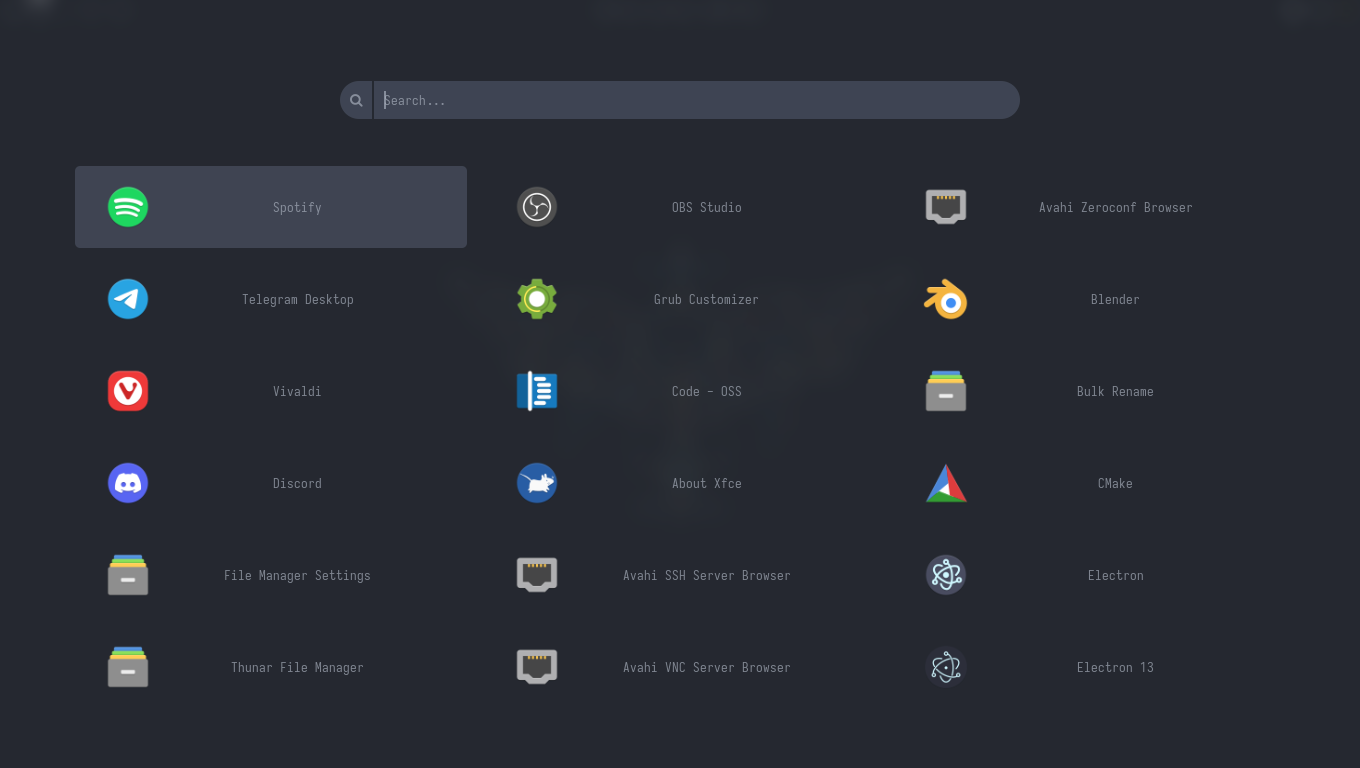
Task: Open Code - OSS blue icon
Action: pyautogui.click(x=537, y=391)
